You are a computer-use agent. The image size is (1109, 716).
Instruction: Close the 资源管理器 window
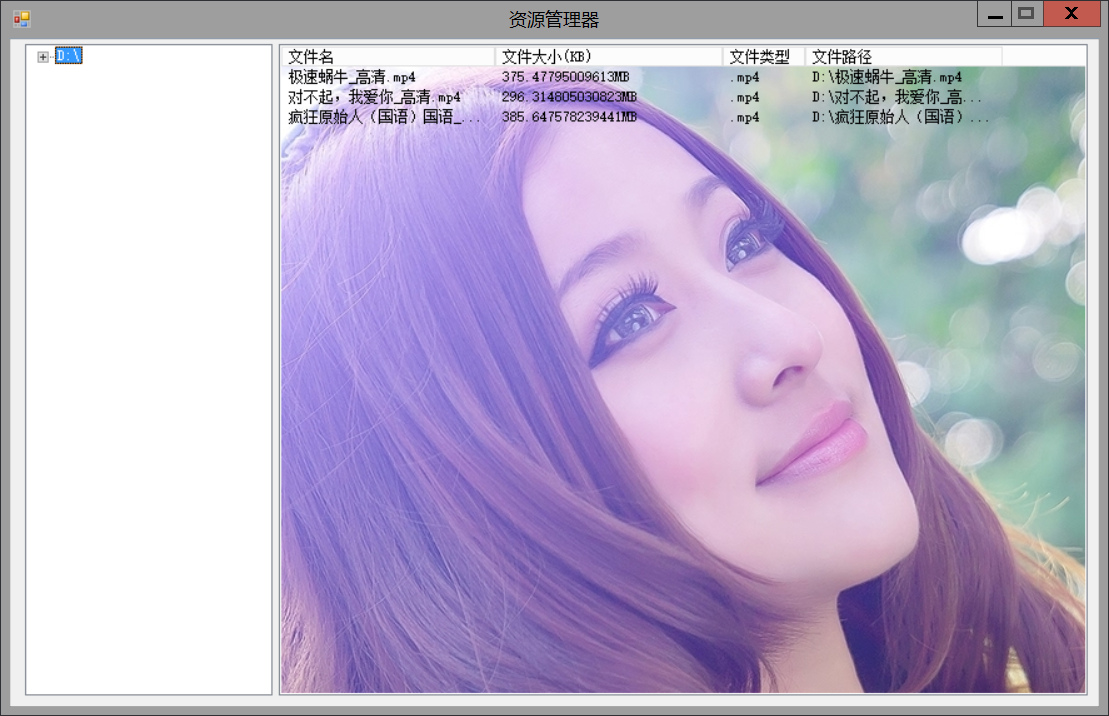point(1072,14)
